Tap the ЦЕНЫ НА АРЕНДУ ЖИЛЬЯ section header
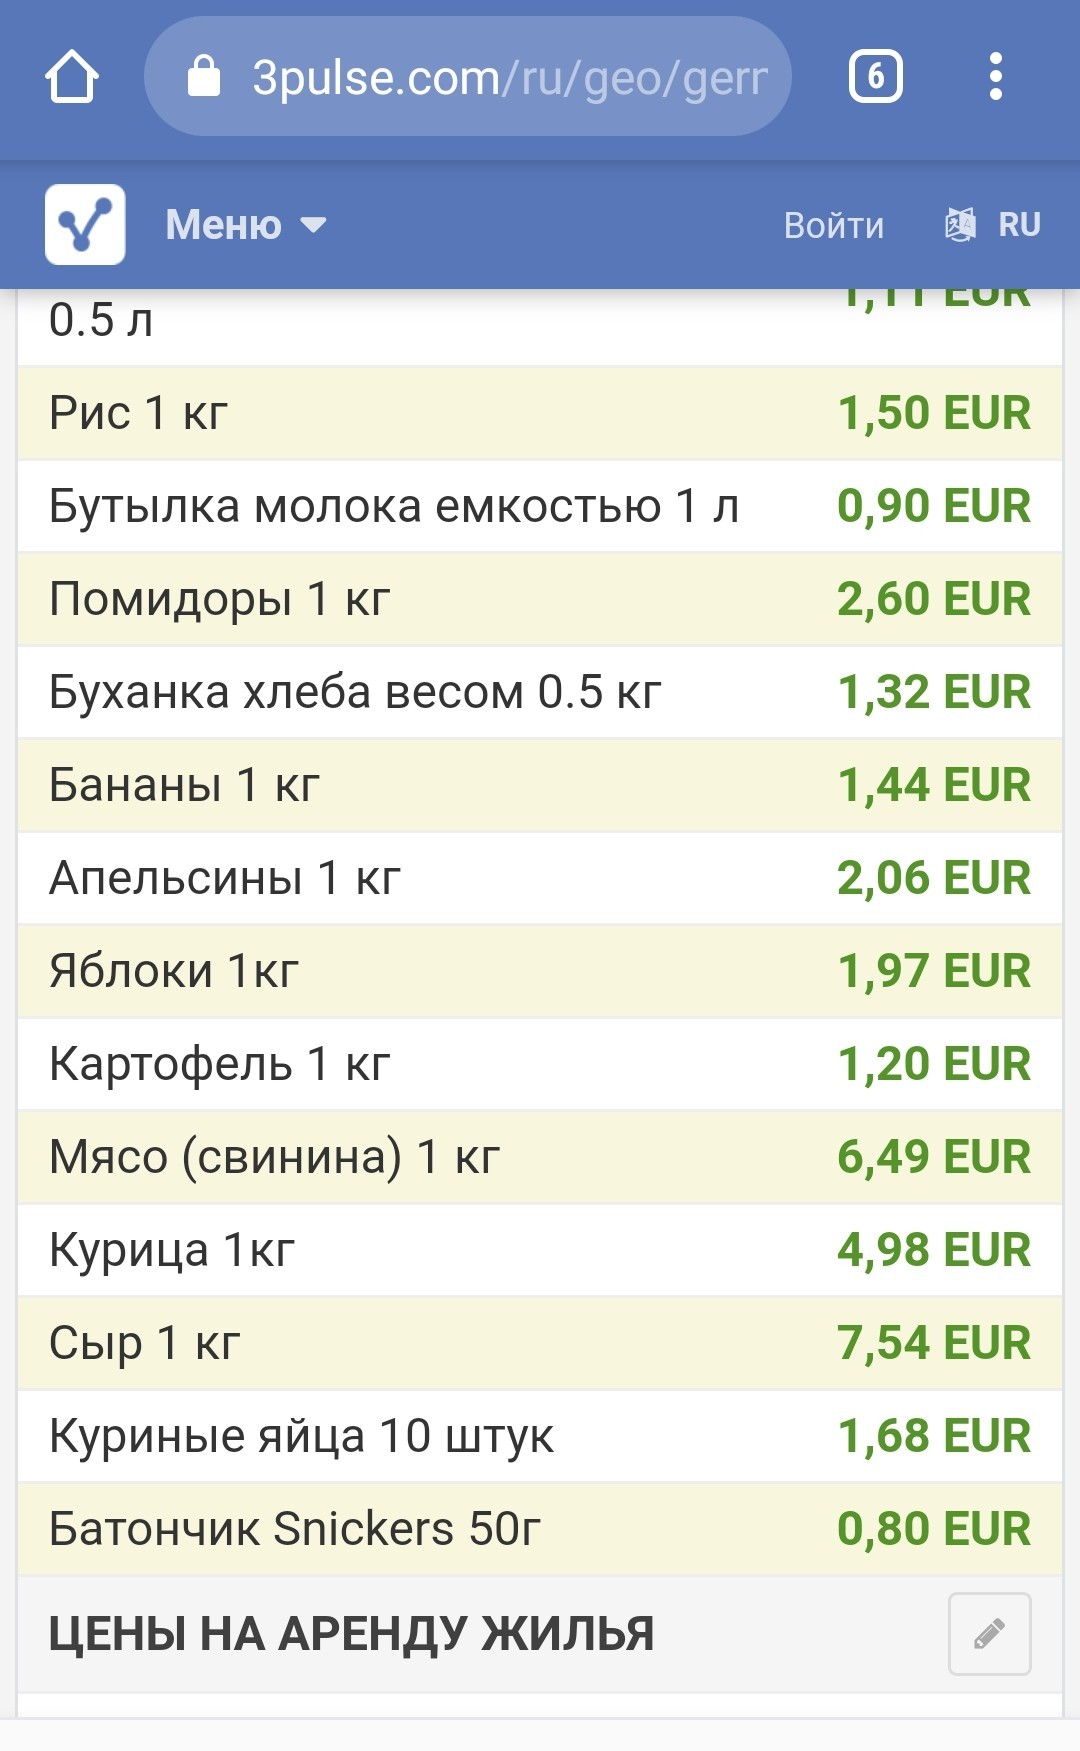This screenshot has width=1080, height=1751. click(x=351, y=1633)
